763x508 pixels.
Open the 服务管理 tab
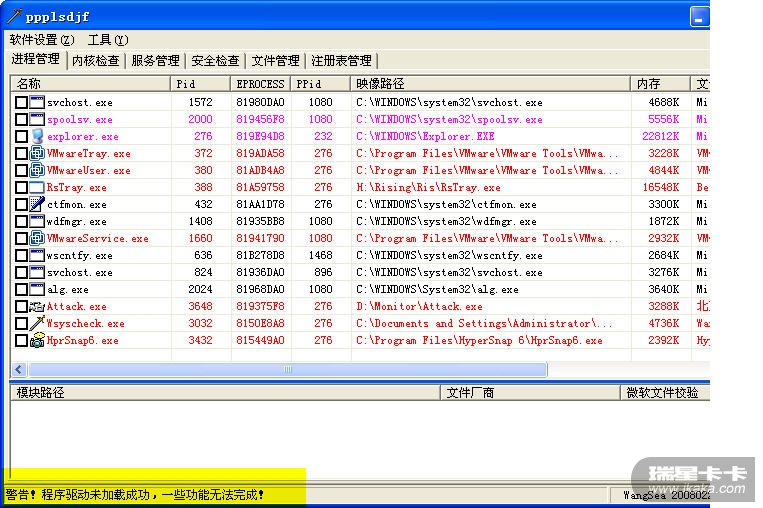point(156,61)
